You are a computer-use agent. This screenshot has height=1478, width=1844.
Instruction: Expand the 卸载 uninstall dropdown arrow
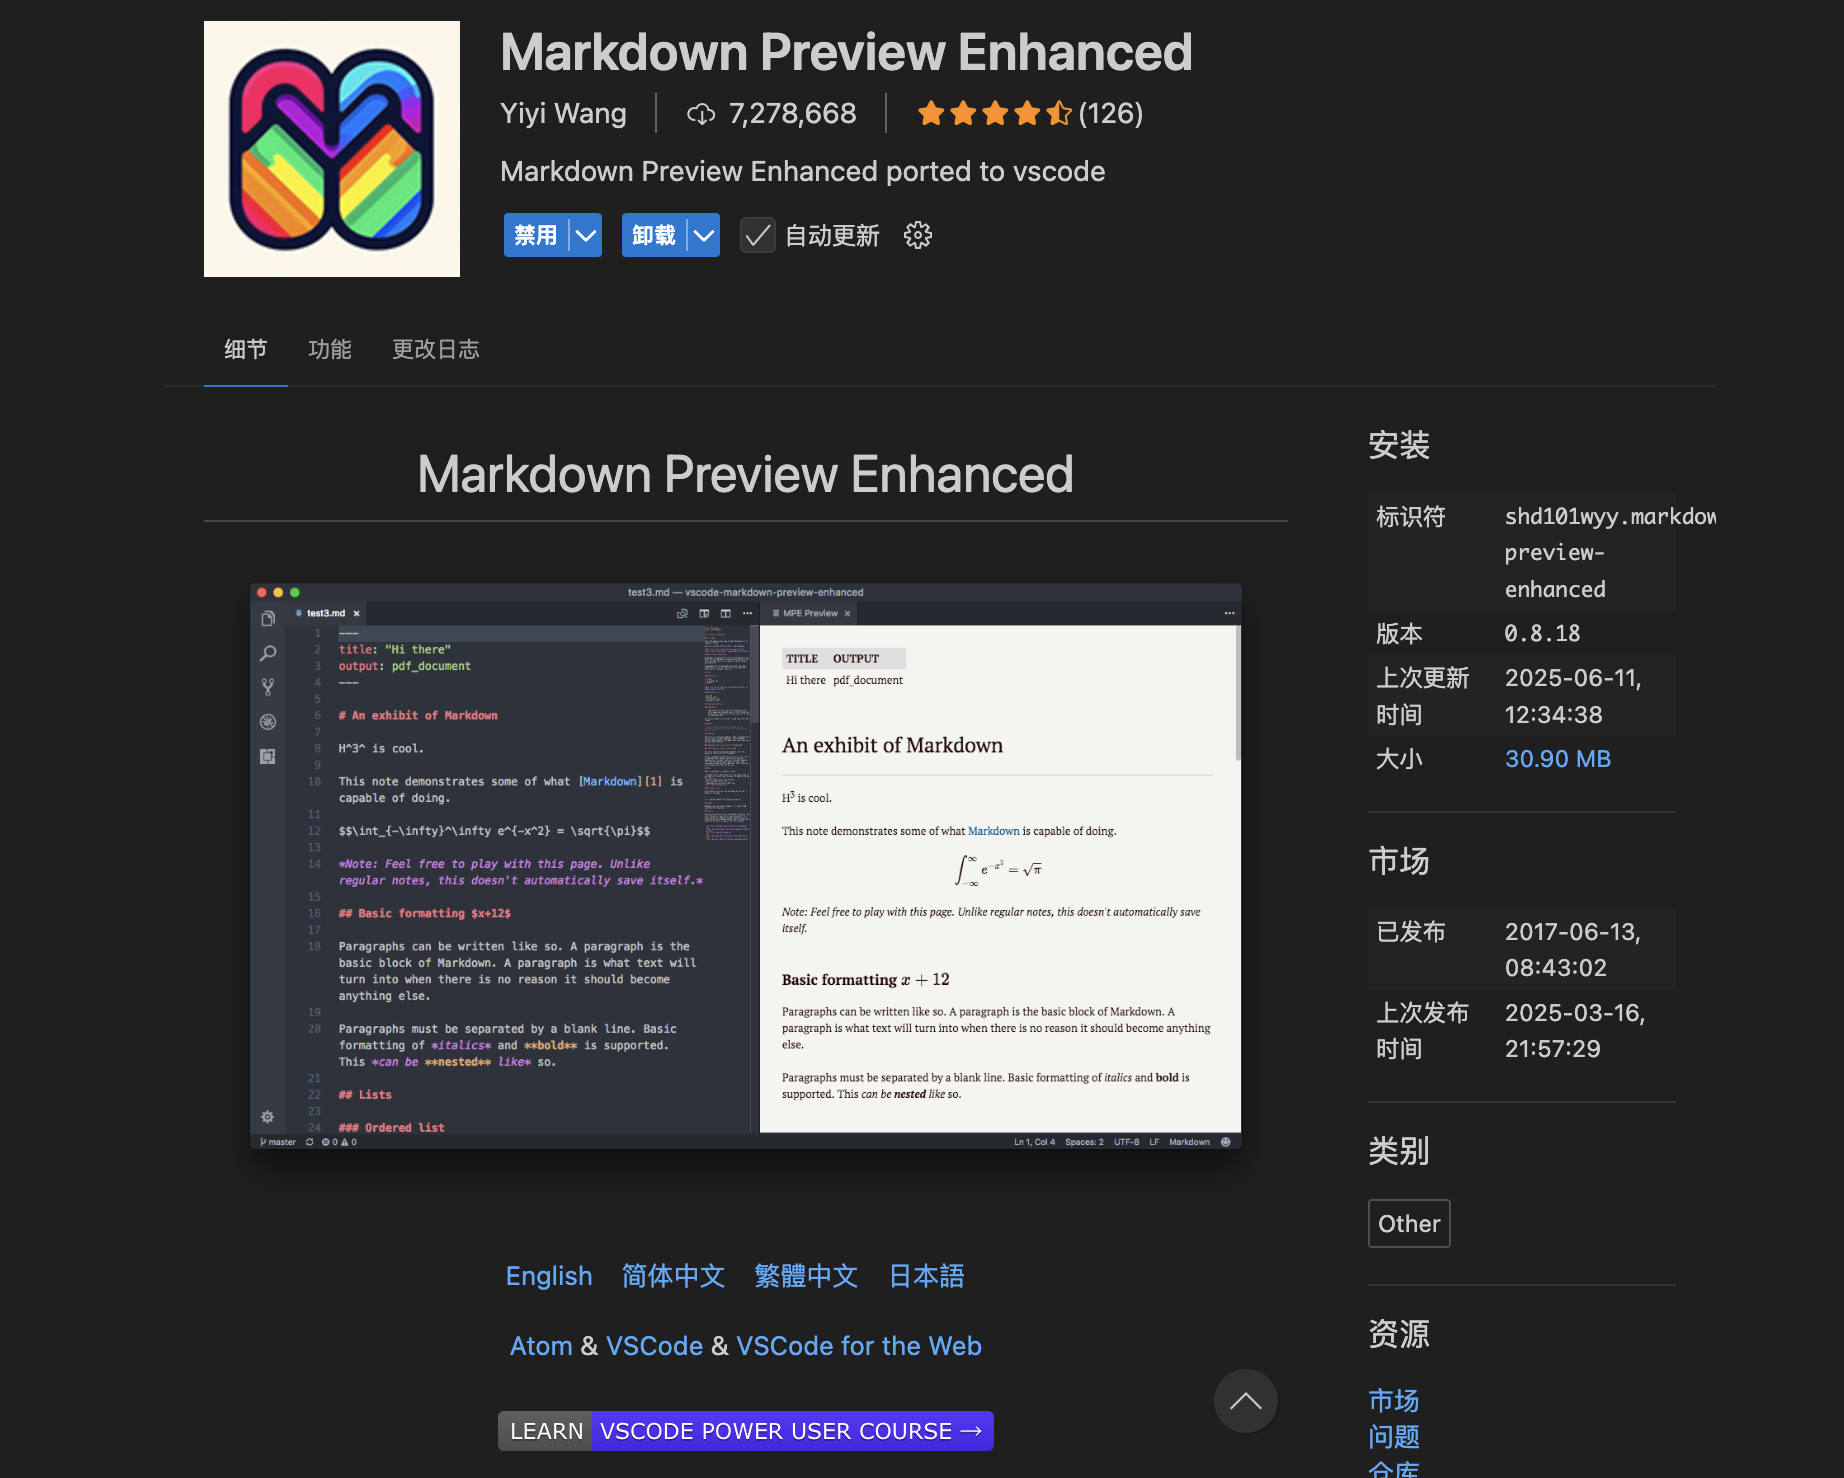(704, 236)
